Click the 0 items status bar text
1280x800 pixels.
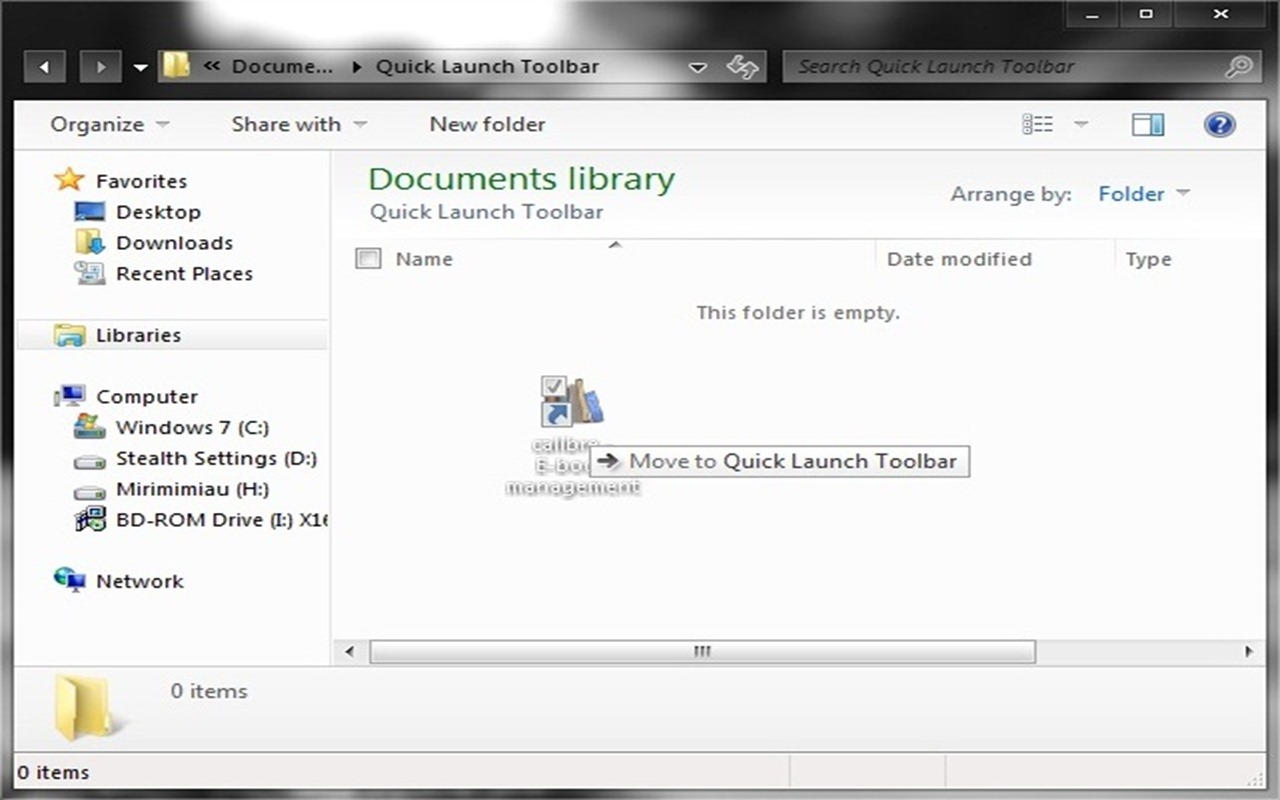click(54, 773)
